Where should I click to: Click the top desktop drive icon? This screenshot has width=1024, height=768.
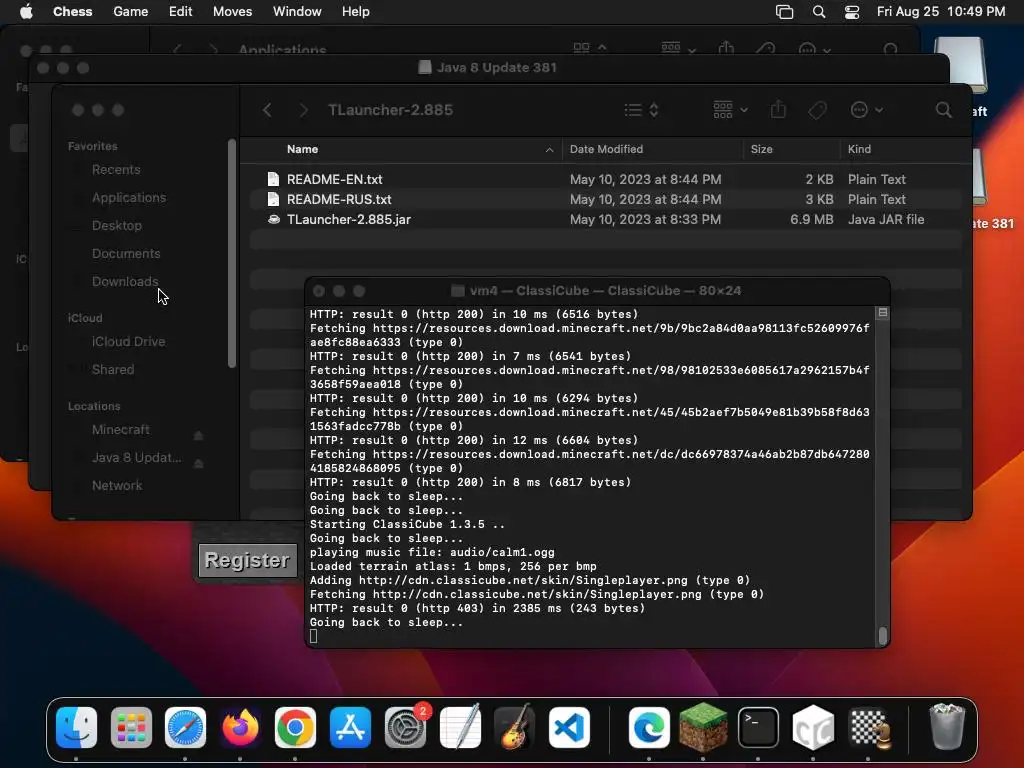(960, 63)
